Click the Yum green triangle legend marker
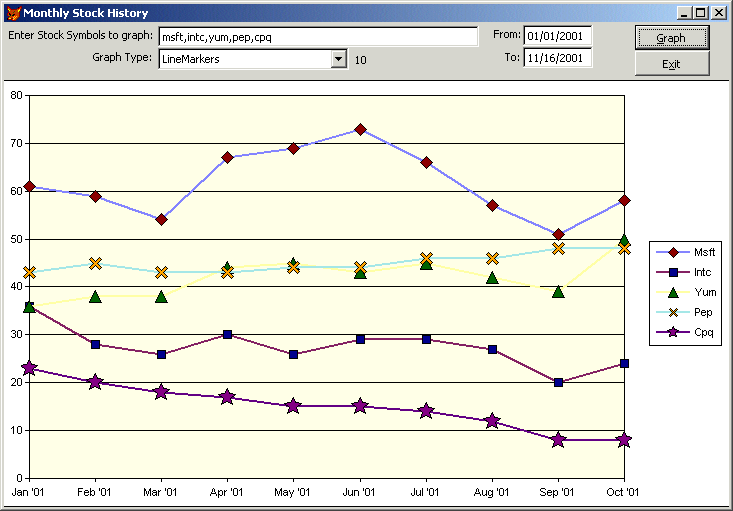The image size is (733, 511). (x=674, y=293)
